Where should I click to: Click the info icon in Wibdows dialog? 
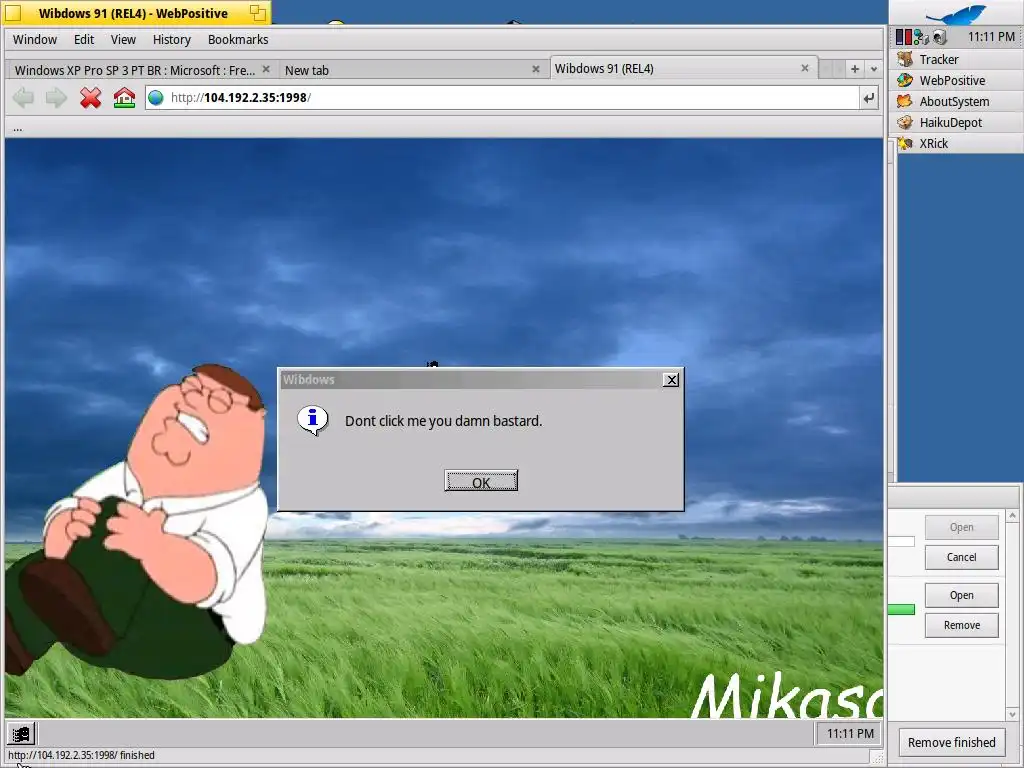313,420
